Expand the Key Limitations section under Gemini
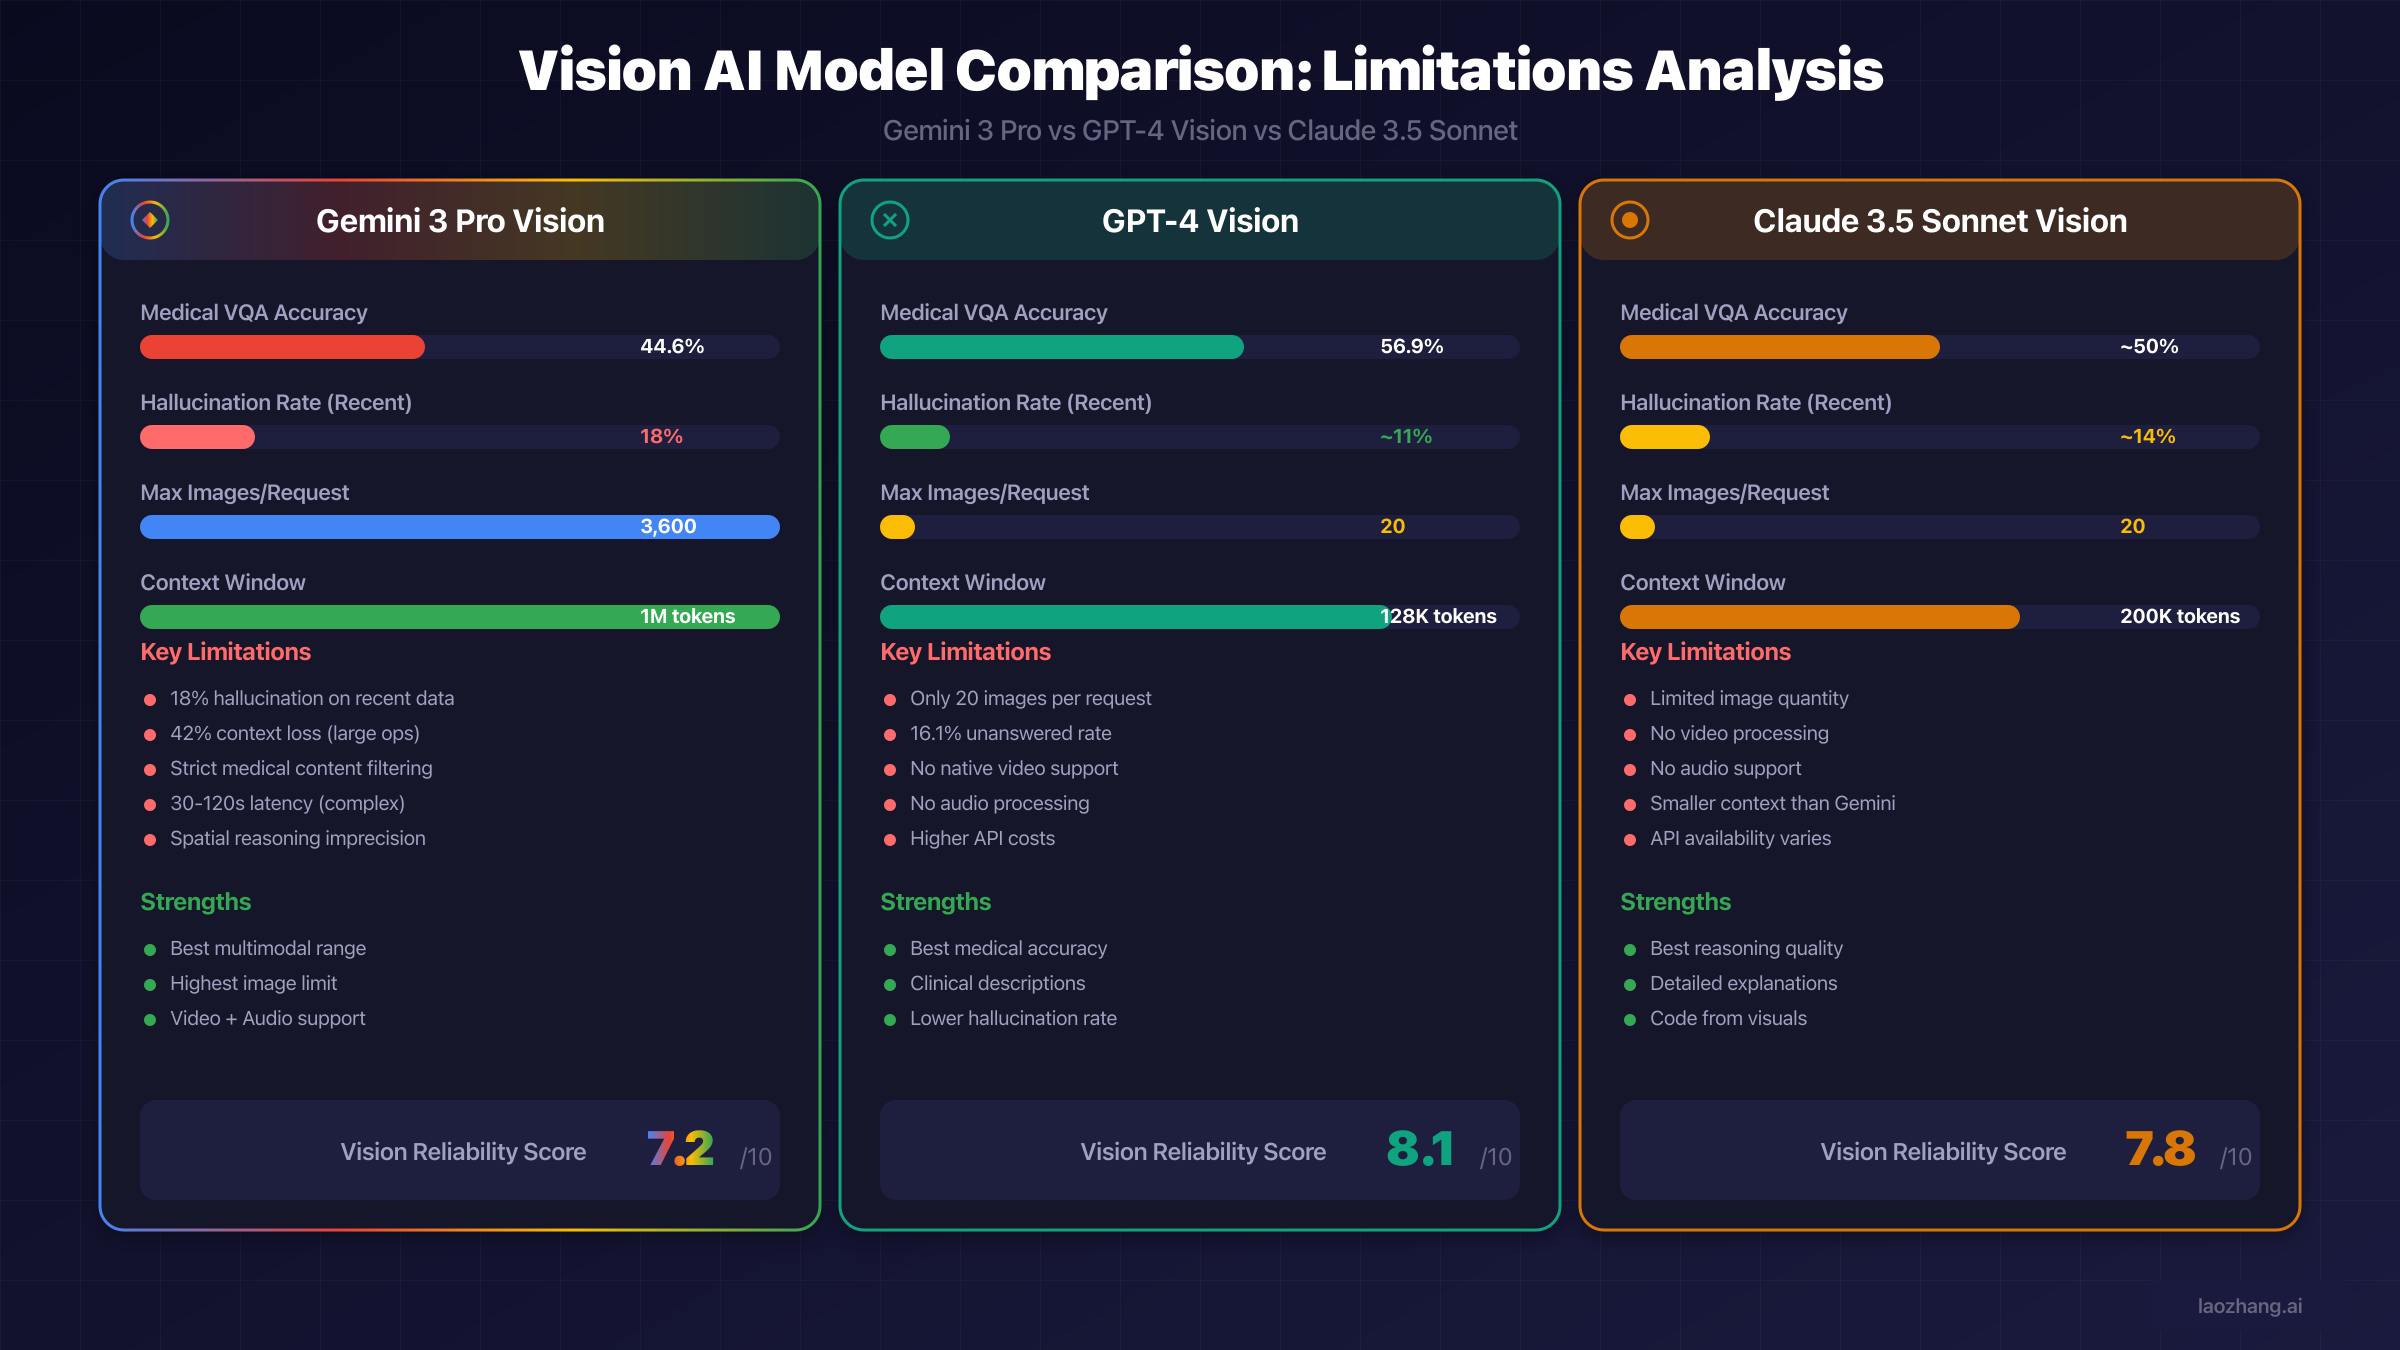The height and width of the screenshot is (1350, 2400). point(225,652)
